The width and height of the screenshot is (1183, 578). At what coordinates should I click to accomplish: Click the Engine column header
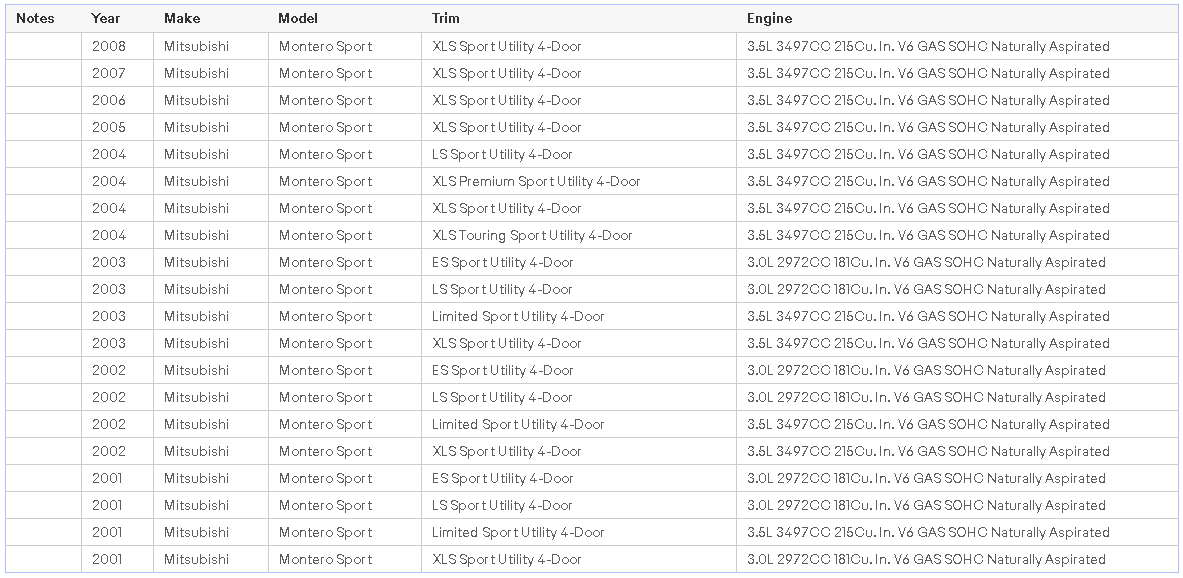pos(769,18)
